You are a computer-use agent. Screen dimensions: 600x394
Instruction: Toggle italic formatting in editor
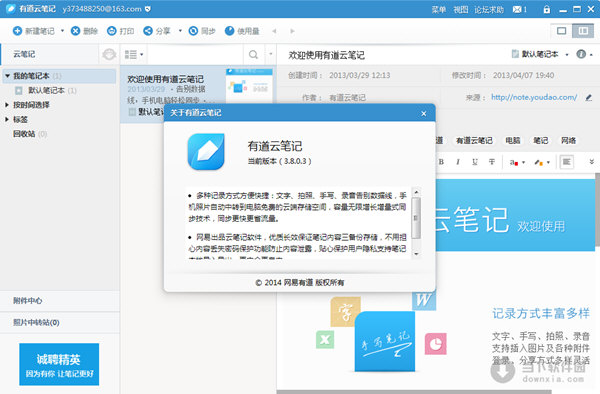pos(458,162)
